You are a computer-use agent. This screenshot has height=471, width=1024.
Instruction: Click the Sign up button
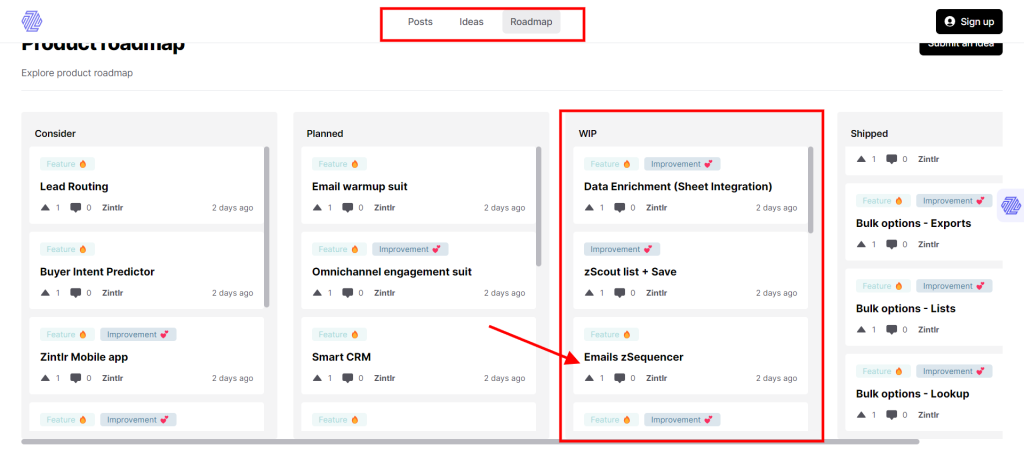[x=968, y=22]
